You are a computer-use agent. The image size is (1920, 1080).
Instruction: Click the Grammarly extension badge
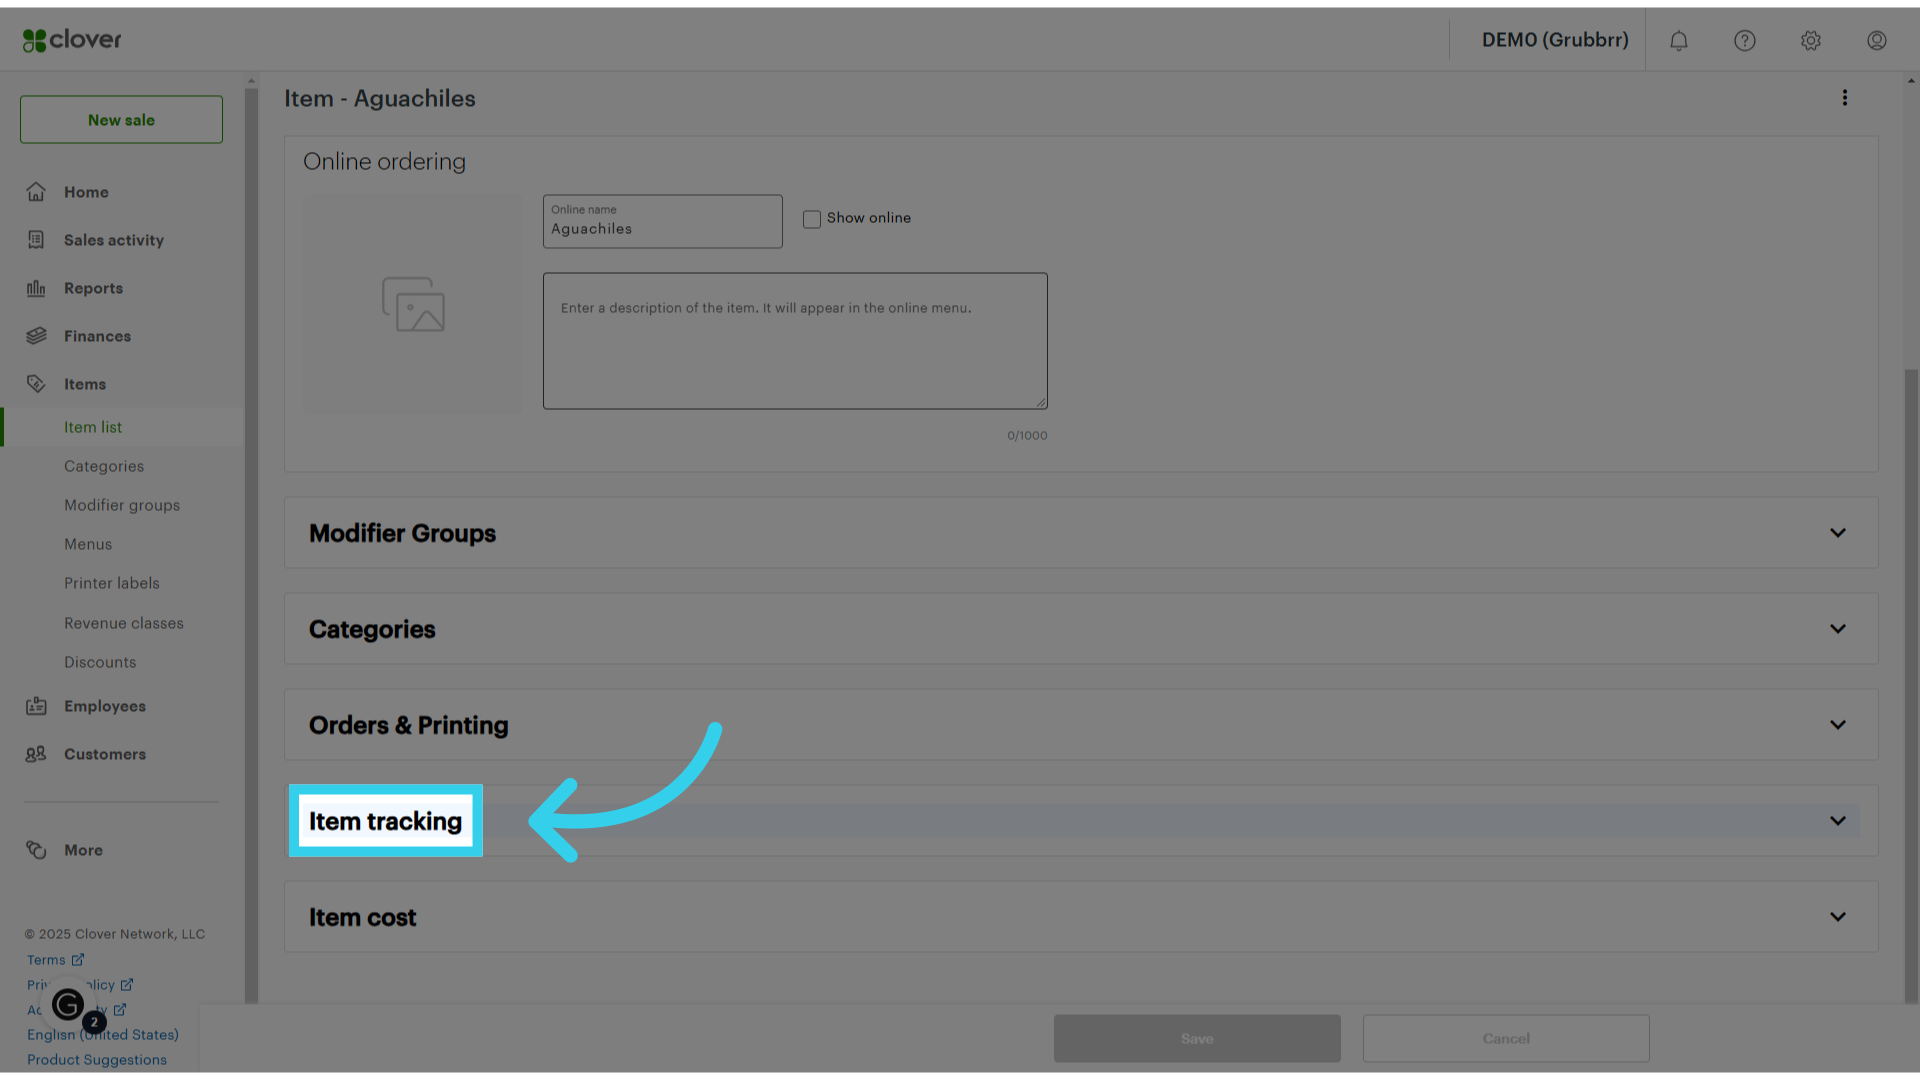[68, 1004]
